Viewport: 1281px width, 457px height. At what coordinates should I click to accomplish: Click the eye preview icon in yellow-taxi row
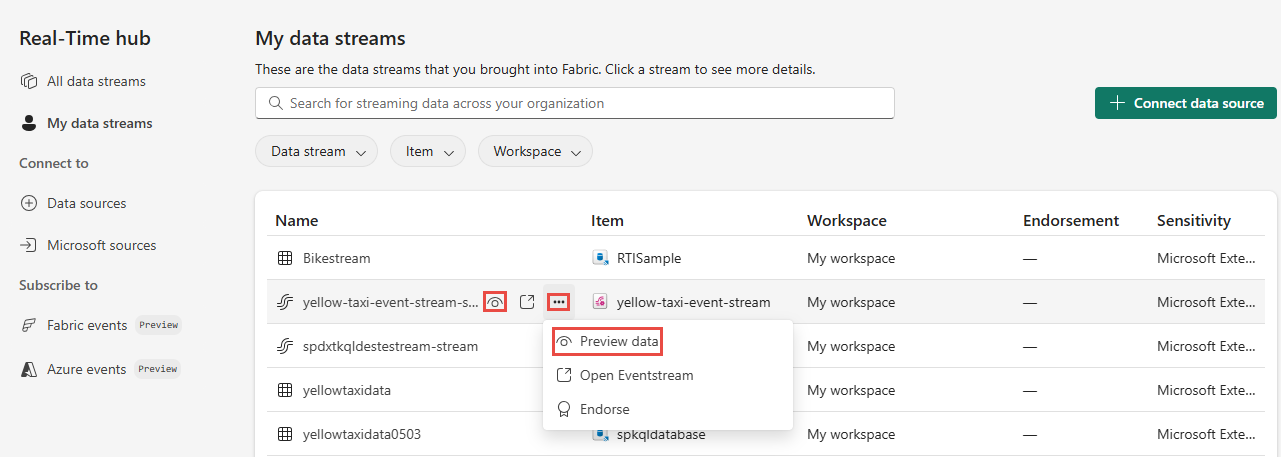pyautogui.click(x=495, y=301)
